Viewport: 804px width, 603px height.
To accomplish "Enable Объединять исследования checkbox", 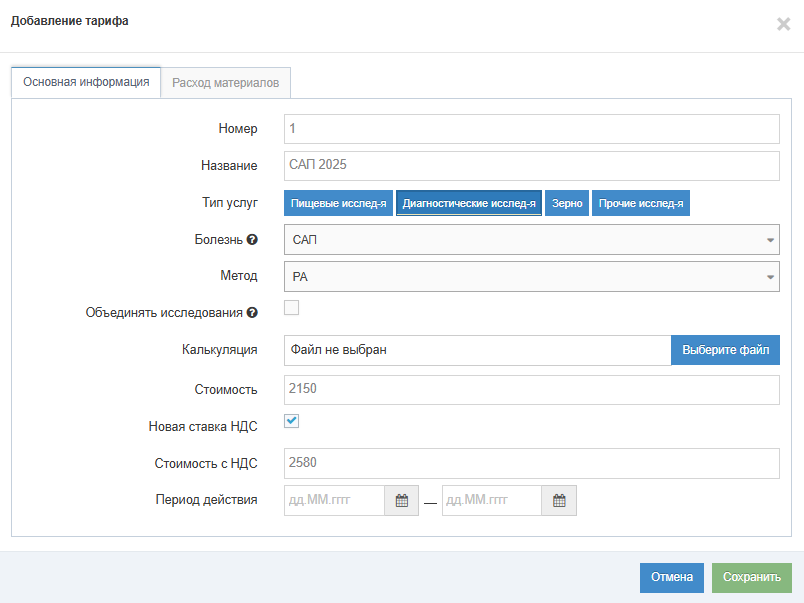I will 292,308.
